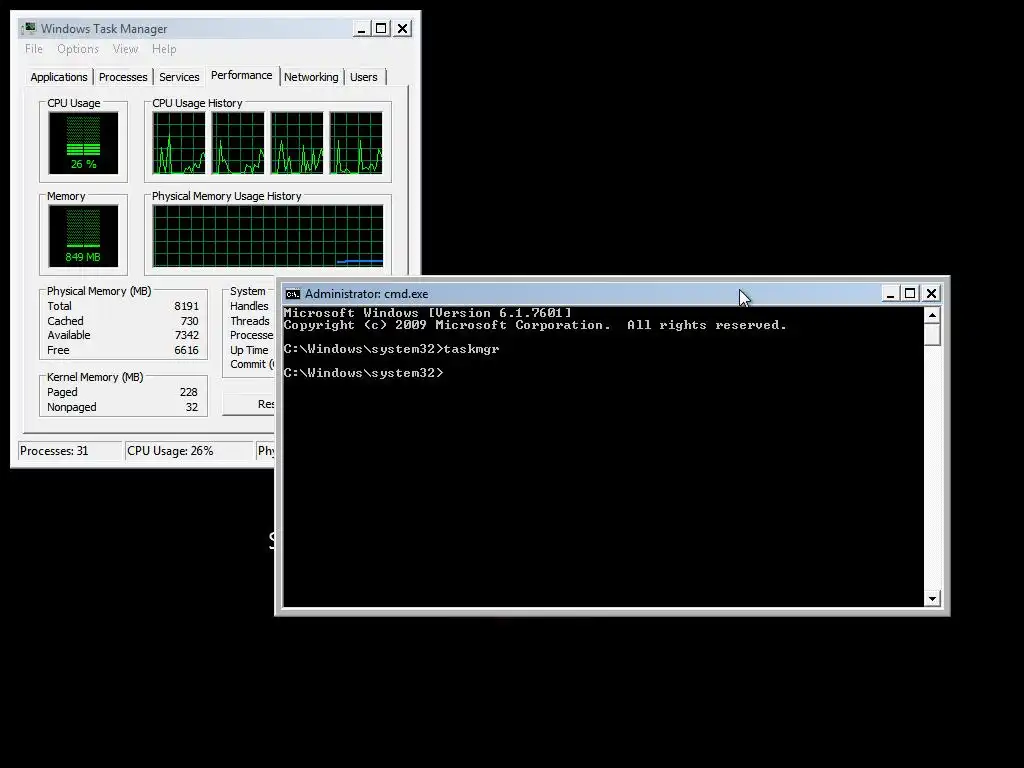Click the third CPU Usage History graph
This screenshot has height=768, width=1024.
click(297, 143)
